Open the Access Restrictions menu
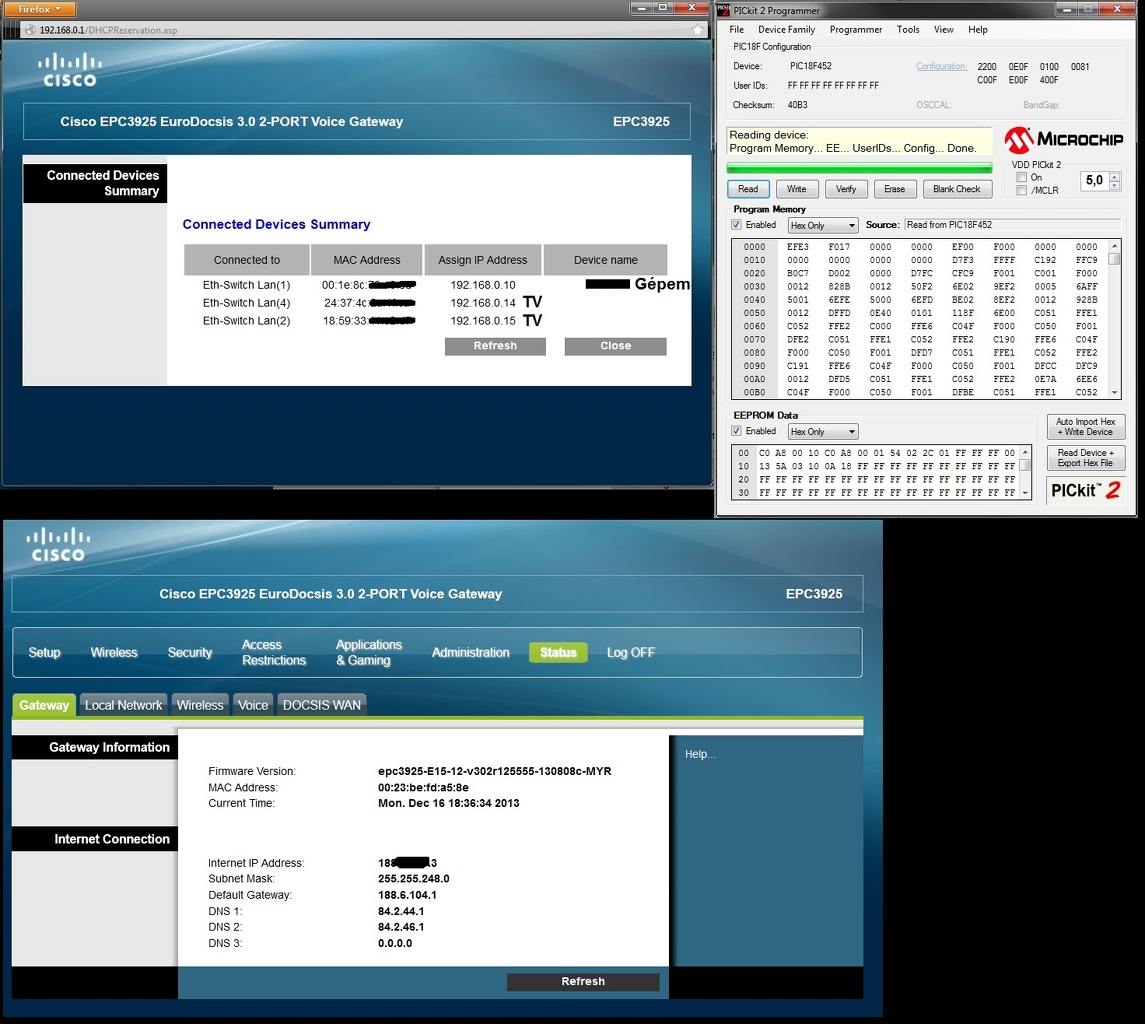 (x=274, y=653)
